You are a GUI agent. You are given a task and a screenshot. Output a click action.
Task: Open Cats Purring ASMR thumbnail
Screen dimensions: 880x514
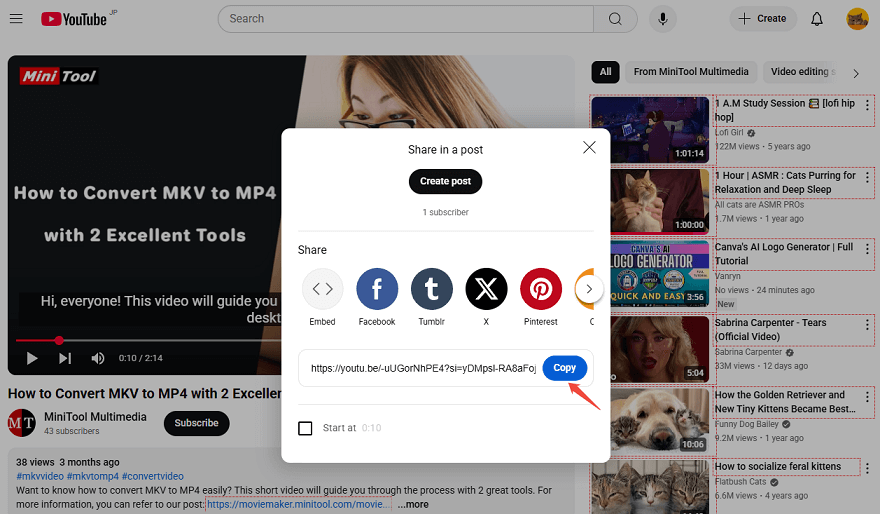659,201
